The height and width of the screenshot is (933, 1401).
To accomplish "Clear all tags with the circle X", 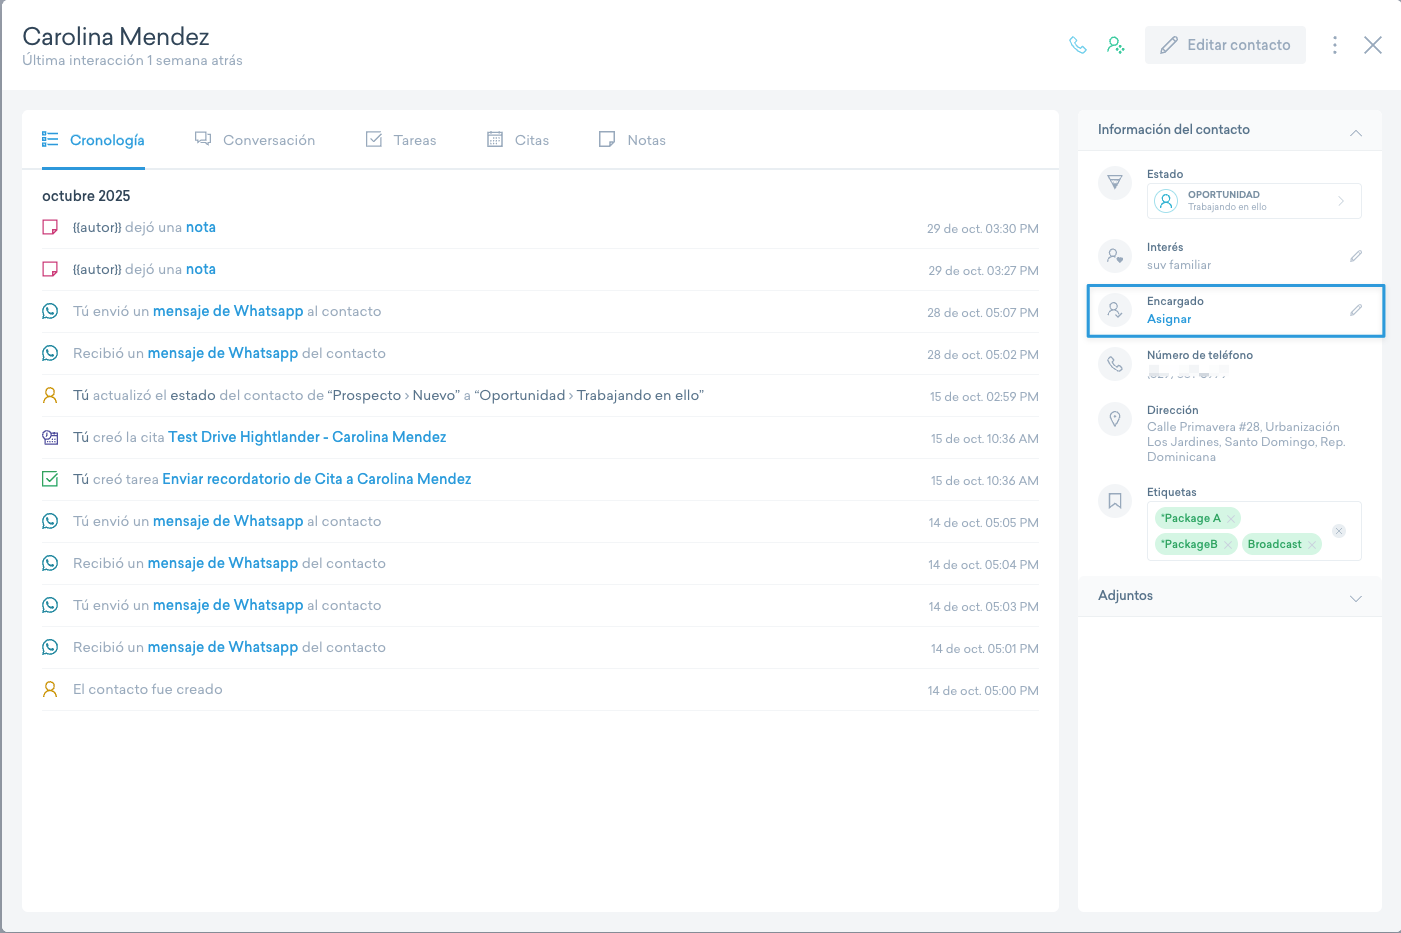I will [1339, 531].
